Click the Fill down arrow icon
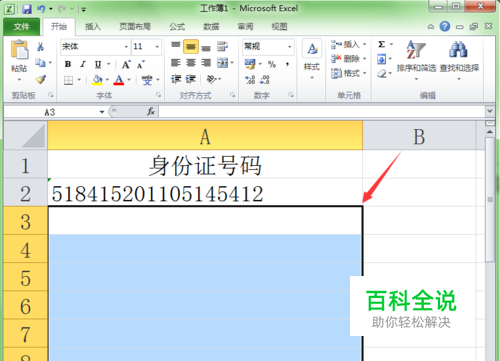The height and width of the screenshot is (361, 500). tap(382, 59)
